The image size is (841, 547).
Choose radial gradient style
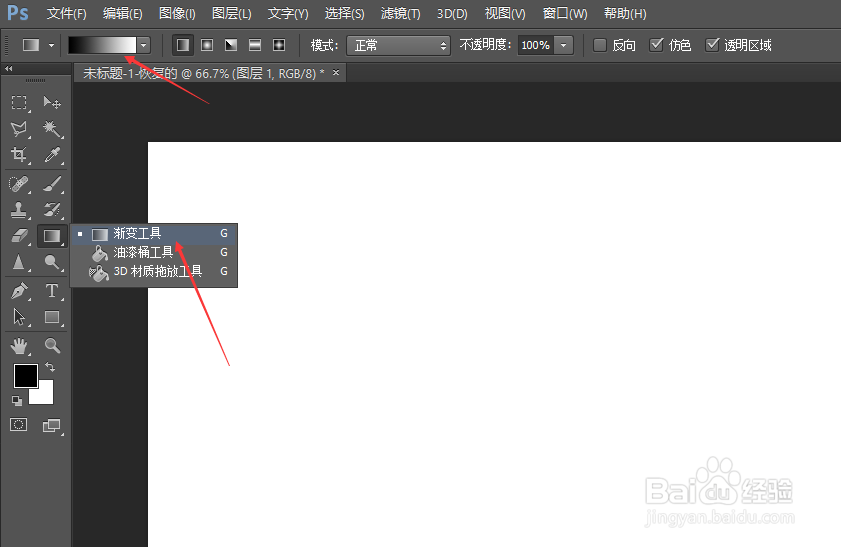pyautogui.click(x=207, y=45)
